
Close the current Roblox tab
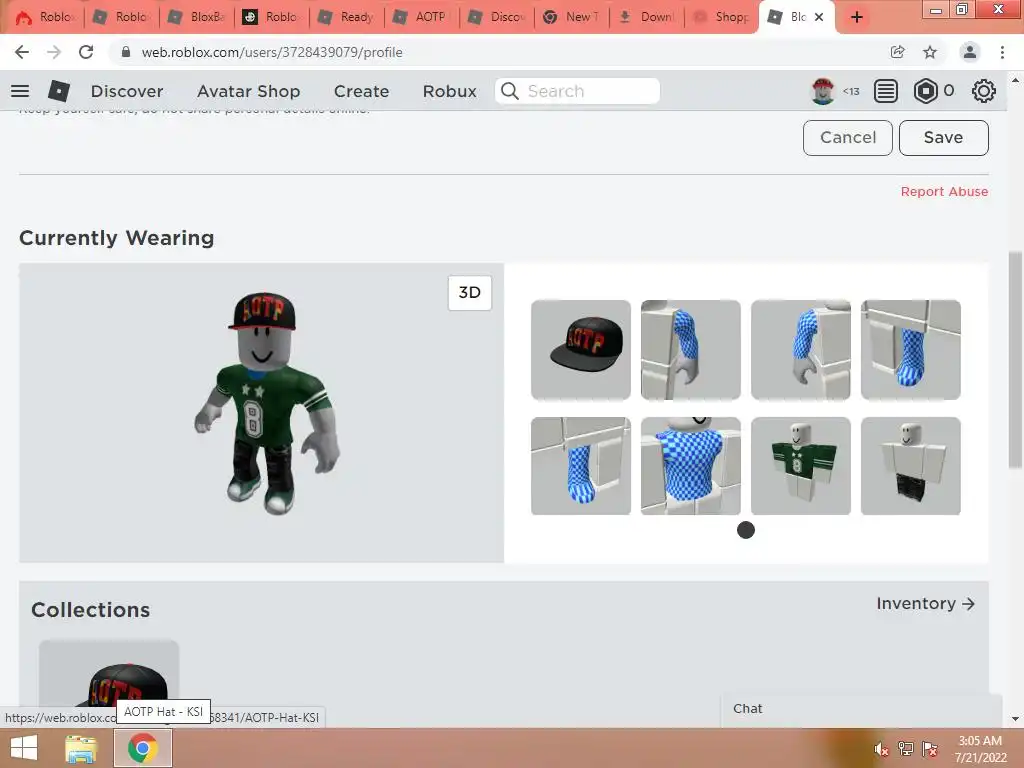pyautogui.click(x=819, y=17)
